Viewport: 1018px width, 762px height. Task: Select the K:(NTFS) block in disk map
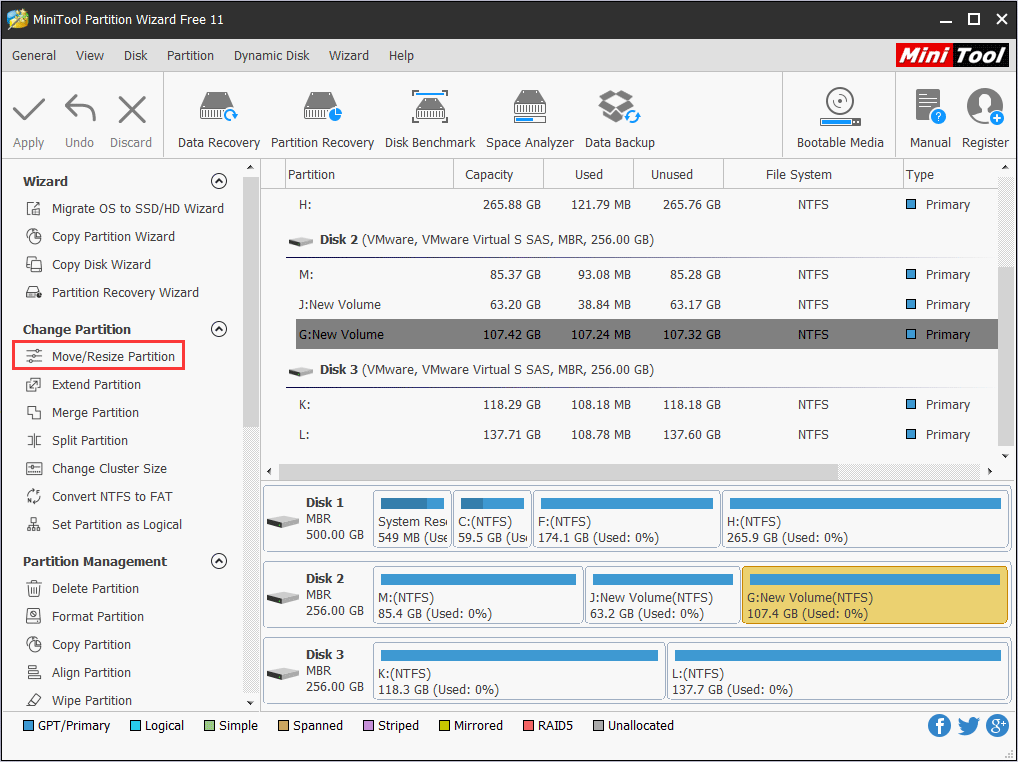[519, 671]
